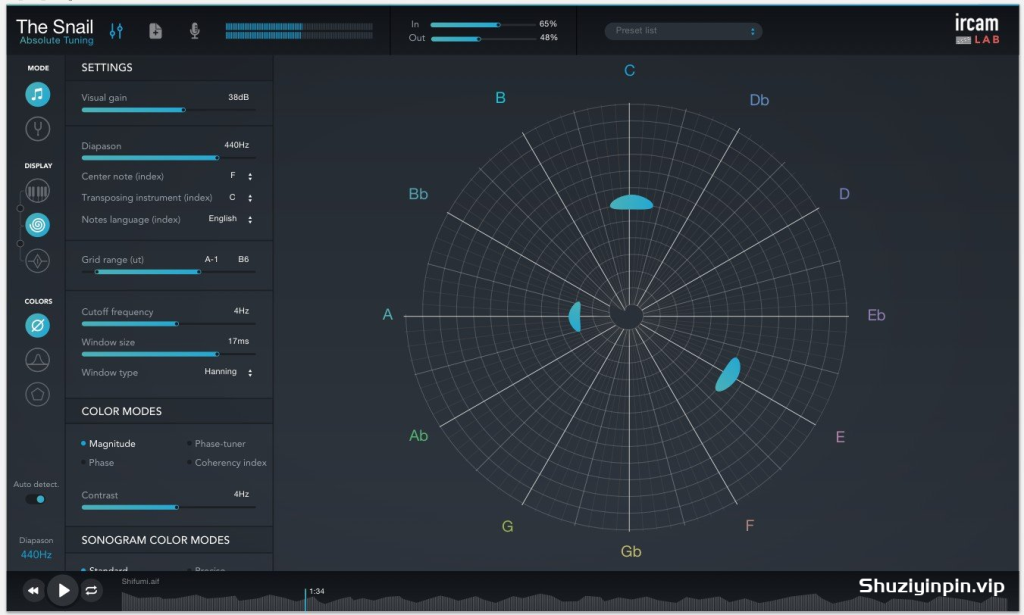Start playback with the play button
The image size is (1024, 615).
click(x=63, y=591)
